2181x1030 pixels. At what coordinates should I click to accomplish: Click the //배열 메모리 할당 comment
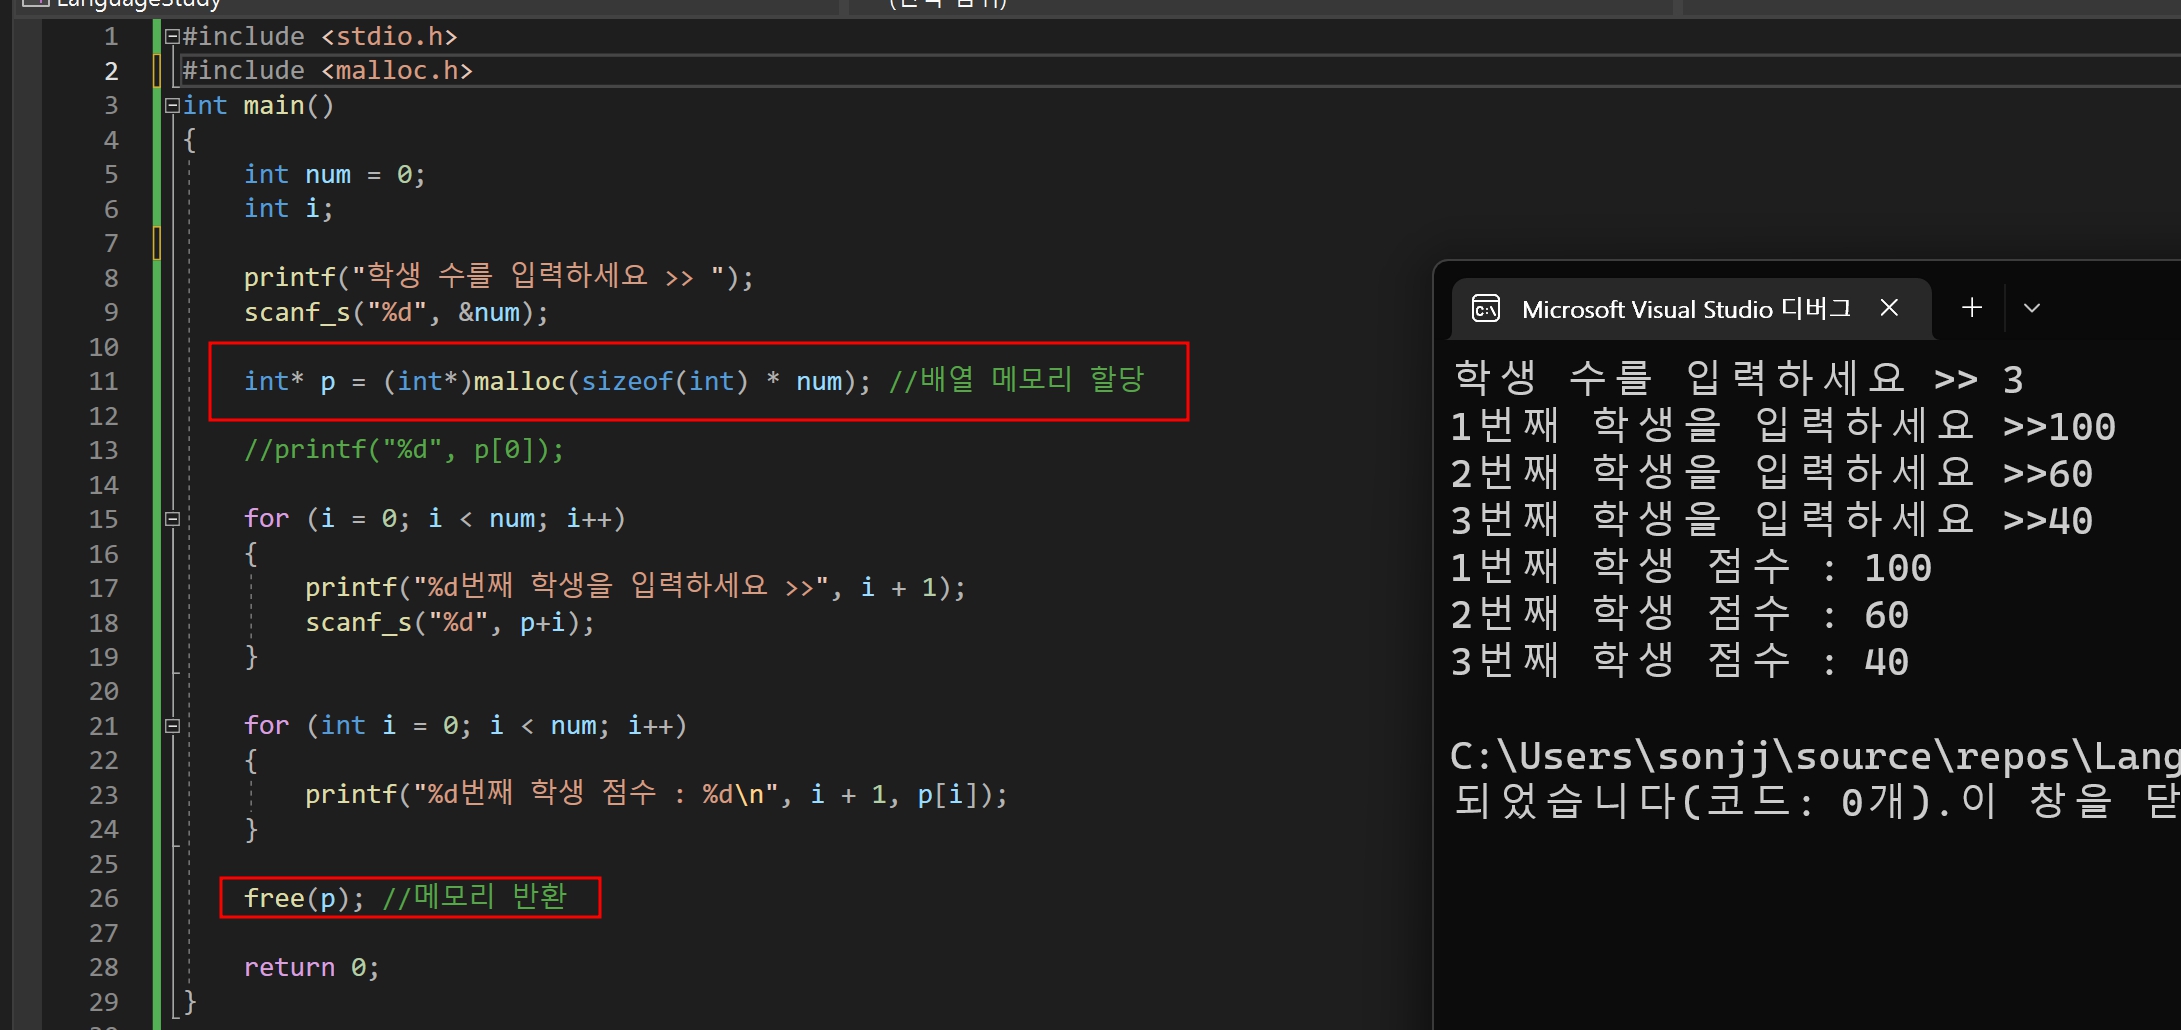(x=1016, y=381)
